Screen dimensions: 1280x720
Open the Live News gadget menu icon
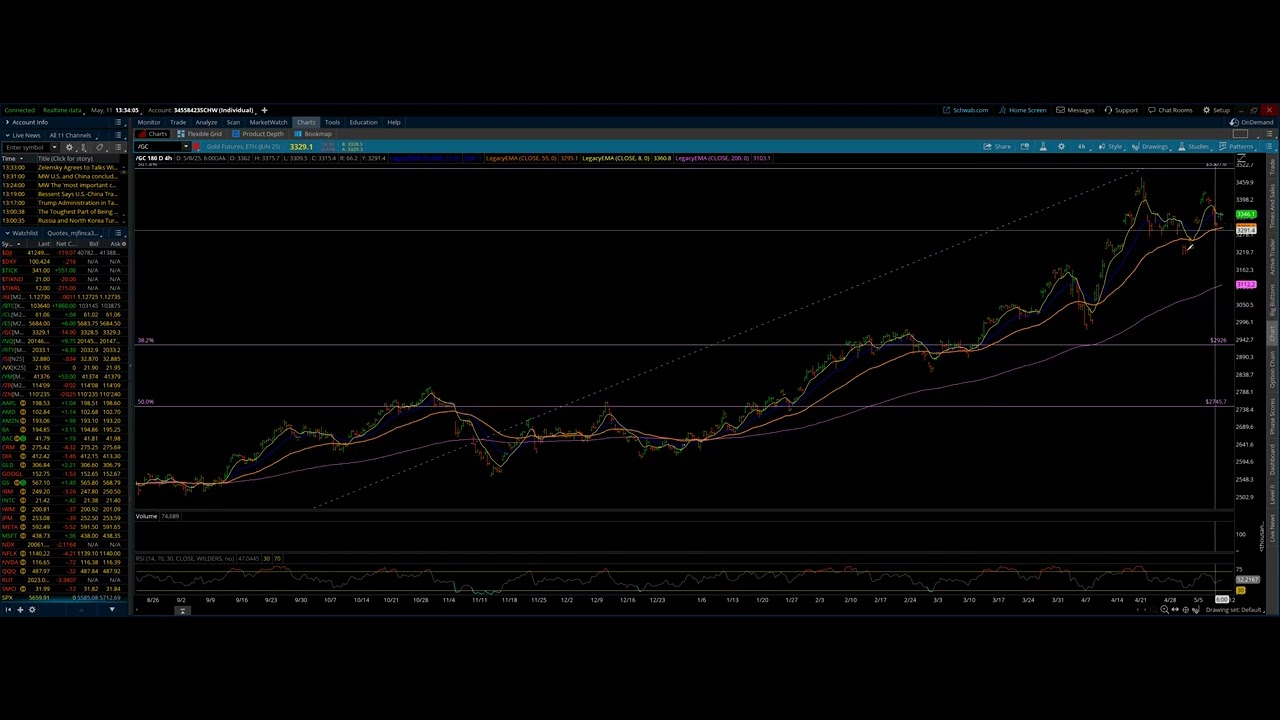pyautogui.click(x=118, y=135)
